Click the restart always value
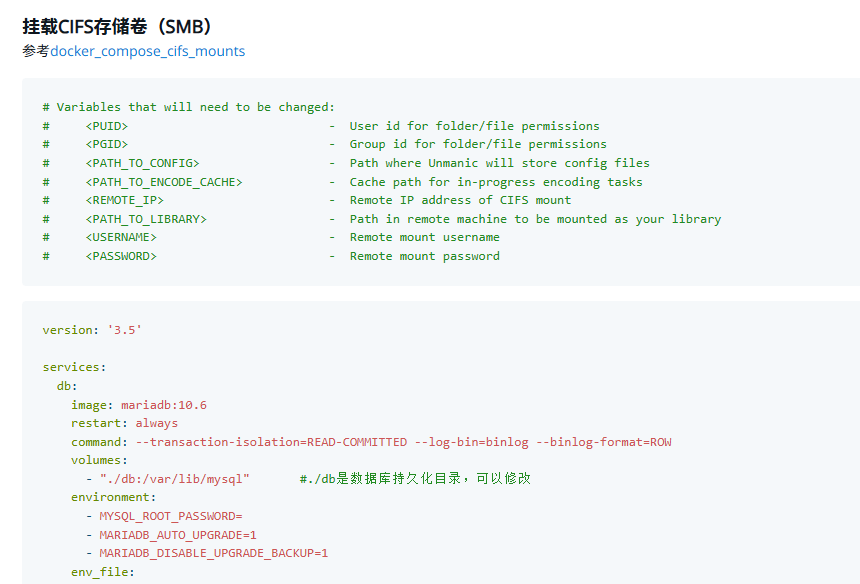 157,423
